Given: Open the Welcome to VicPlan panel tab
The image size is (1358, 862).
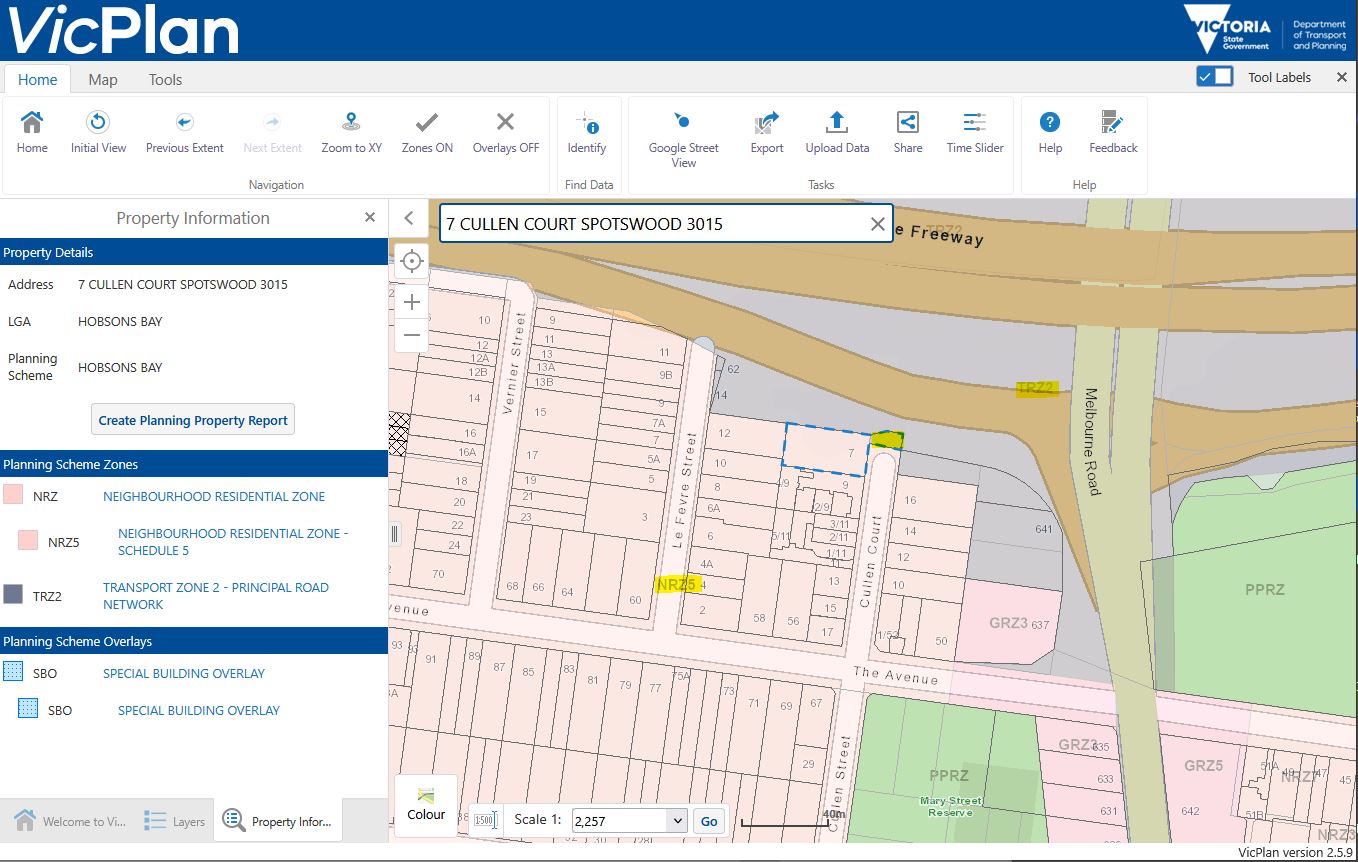Looking at the screenshot, I should pos(70,821).
